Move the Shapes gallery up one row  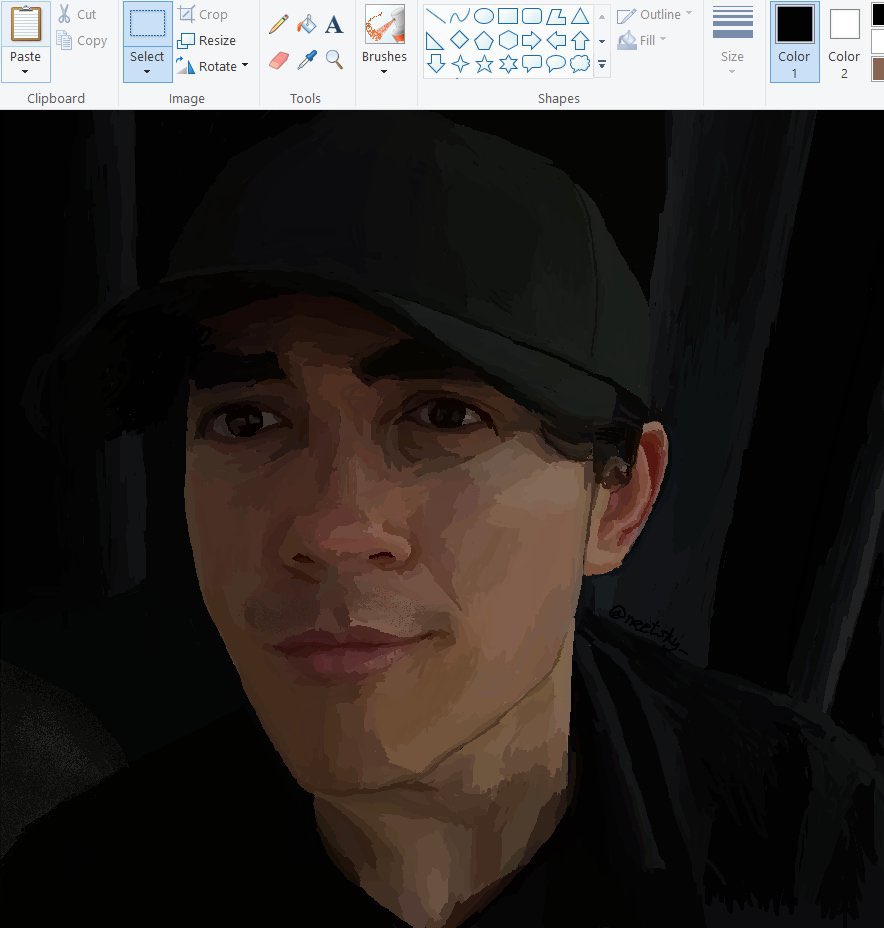602,17
